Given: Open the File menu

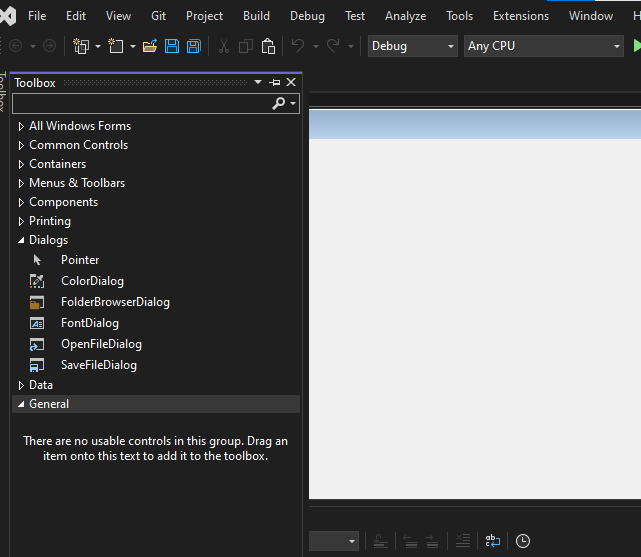Looking at the screenshot, I should coord(37,16).
